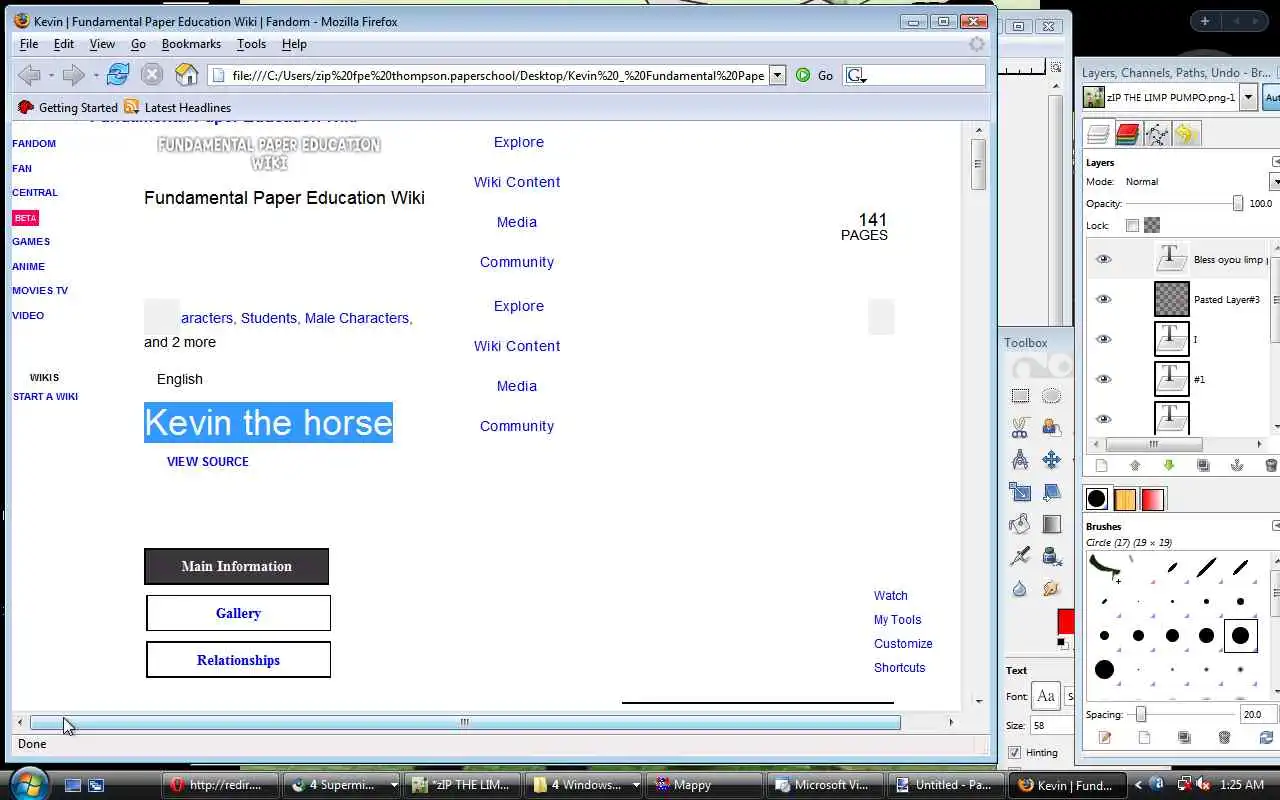
Task: Select GIMP Smudge tool
Action: 1051,589
